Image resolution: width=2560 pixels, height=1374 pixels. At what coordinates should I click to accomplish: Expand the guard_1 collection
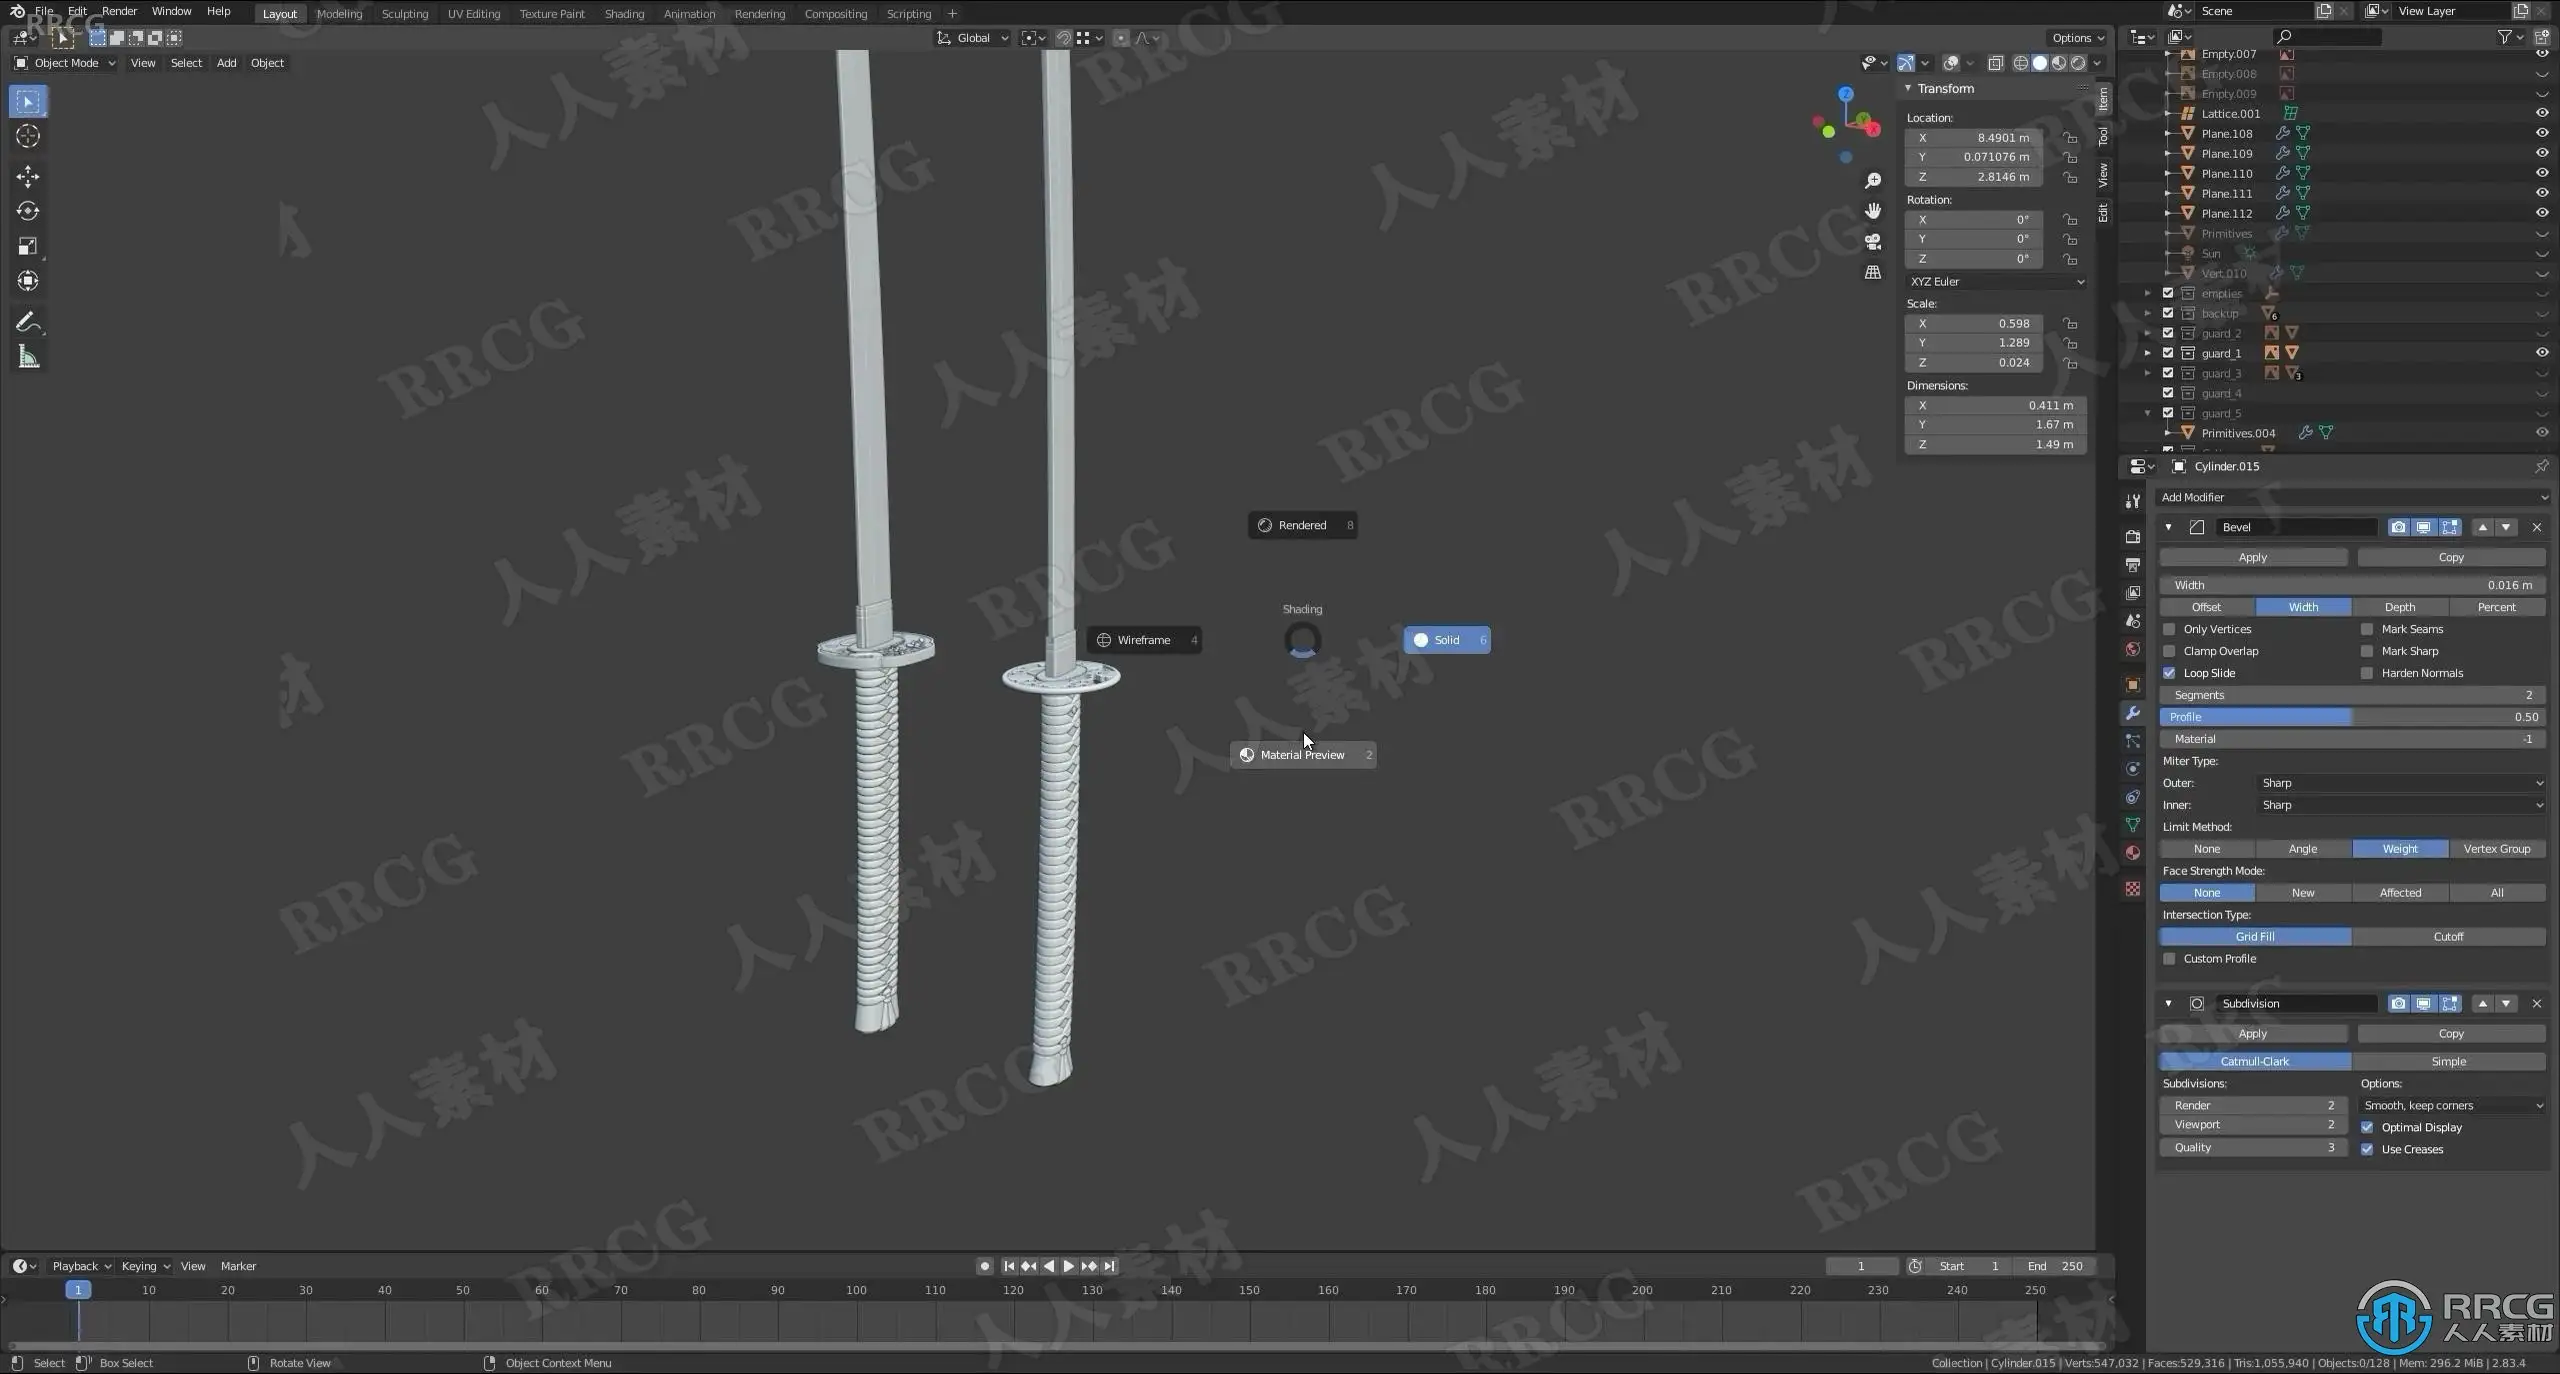[2147, 353]
